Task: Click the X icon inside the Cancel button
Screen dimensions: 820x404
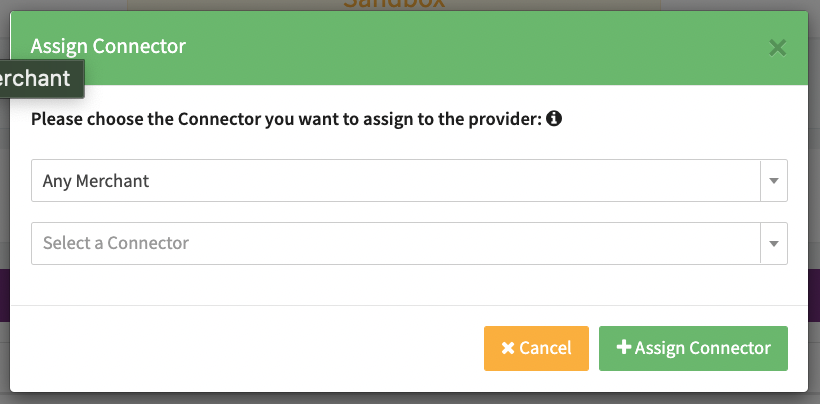Action: click(x=508, y=348)
